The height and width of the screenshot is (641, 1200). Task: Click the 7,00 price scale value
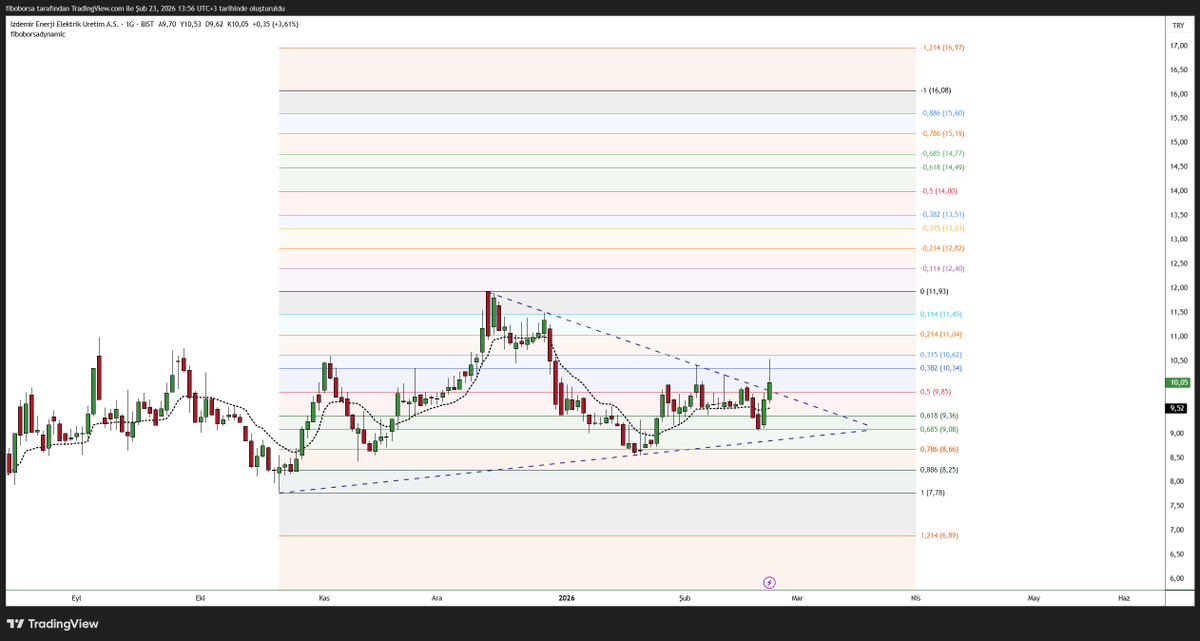(1178, 530)
